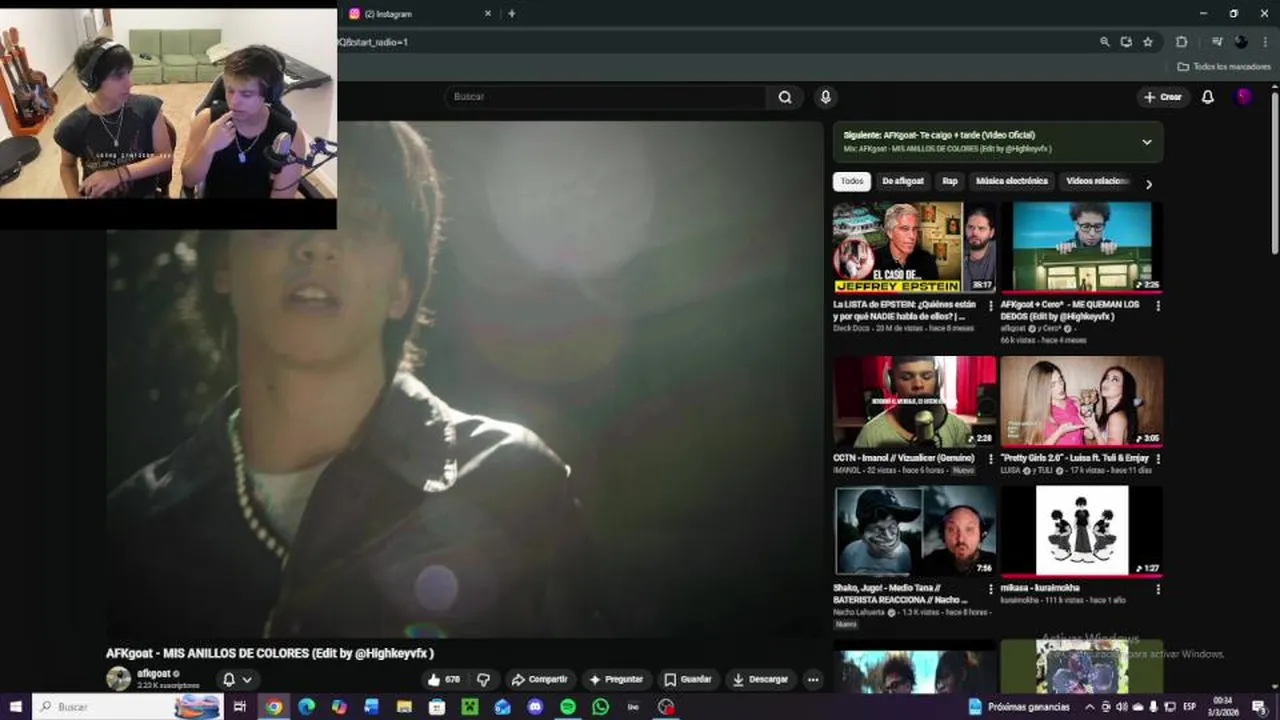Open Chrome zoom magnifier in address bar
Viewport: 1280px width, 720px height.
[1104, 42]
